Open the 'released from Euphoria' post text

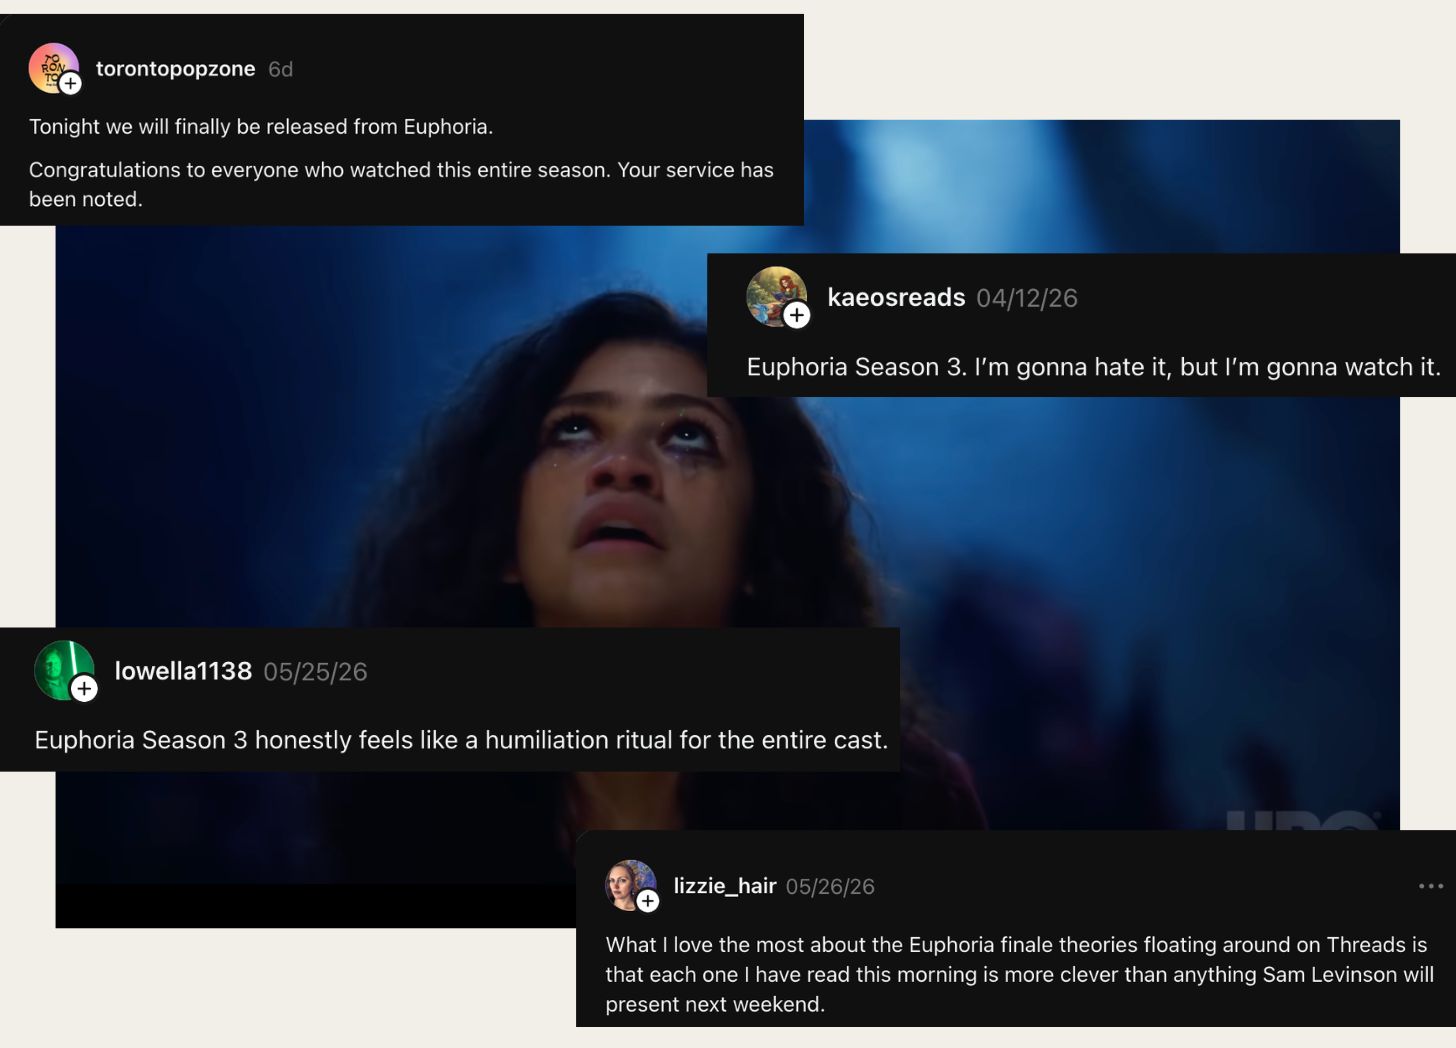point(261,127)
